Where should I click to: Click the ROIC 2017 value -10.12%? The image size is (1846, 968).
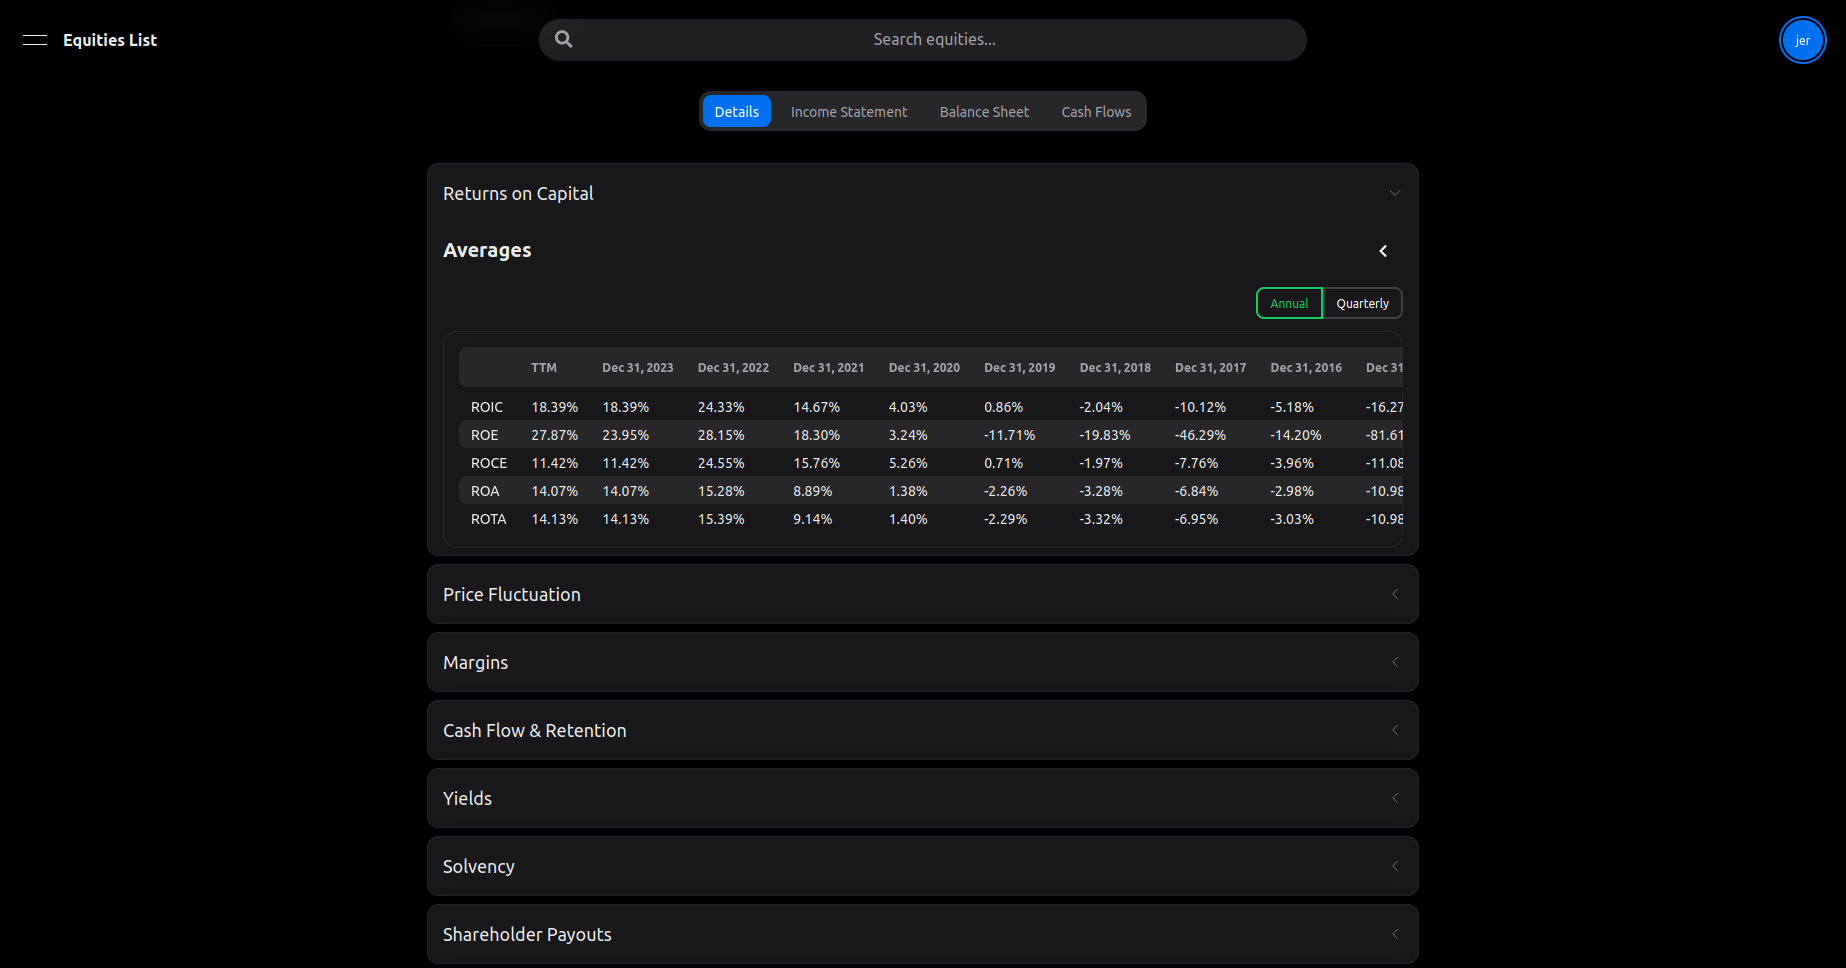1200,407
